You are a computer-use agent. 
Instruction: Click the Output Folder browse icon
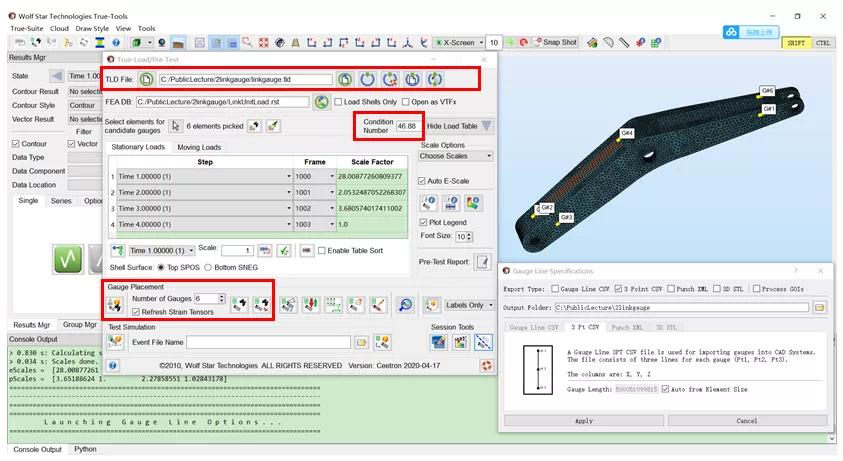(x=819, y=308)
